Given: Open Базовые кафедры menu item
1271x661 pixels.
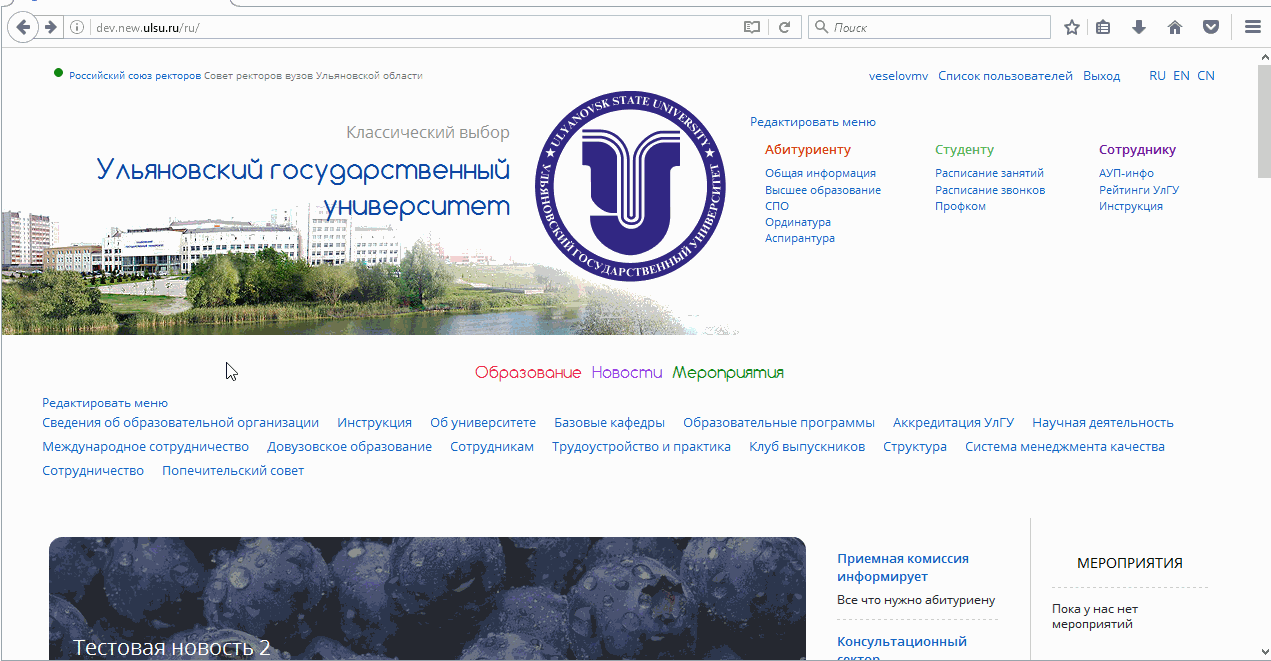Looking at the screenshot, I should point(609,423).
